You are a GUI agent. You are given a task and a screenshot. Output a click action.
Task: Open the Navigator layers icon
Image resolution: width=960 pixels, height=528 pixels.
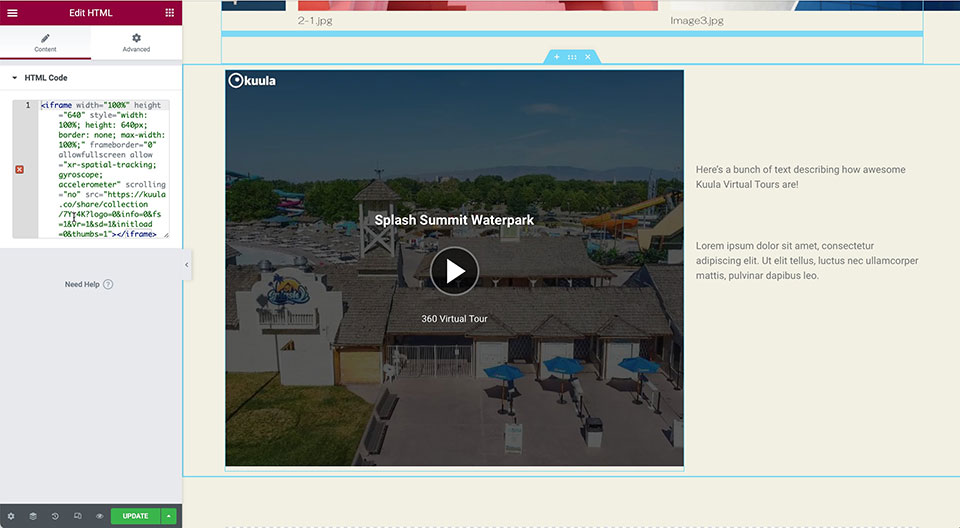[33, 516]
